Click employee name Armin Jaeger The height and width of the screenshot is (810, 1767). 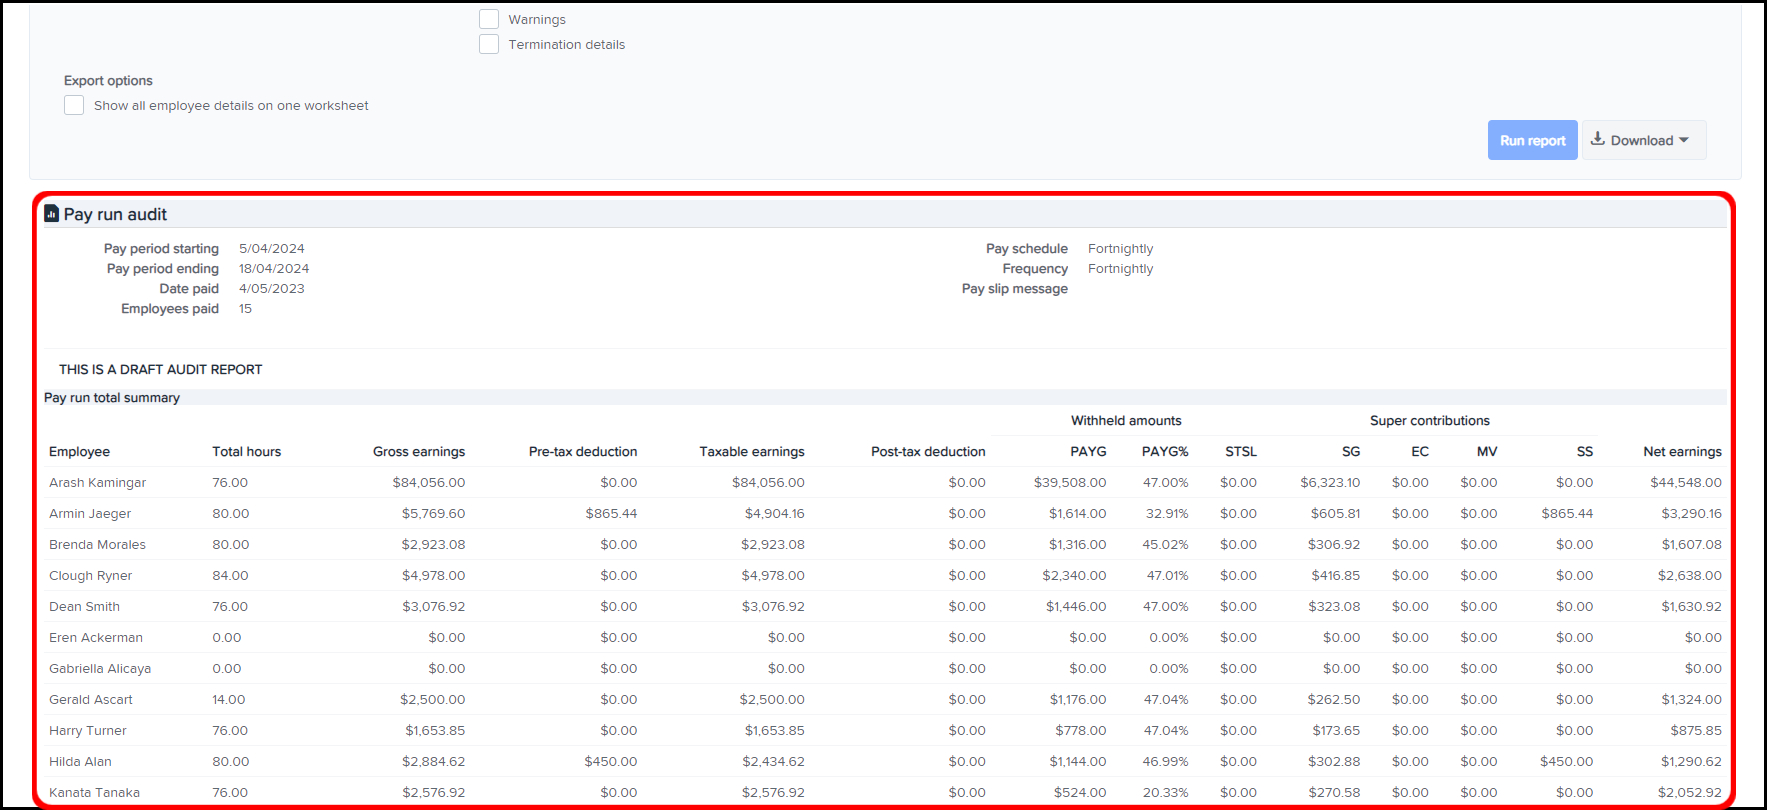click(90, 514)
